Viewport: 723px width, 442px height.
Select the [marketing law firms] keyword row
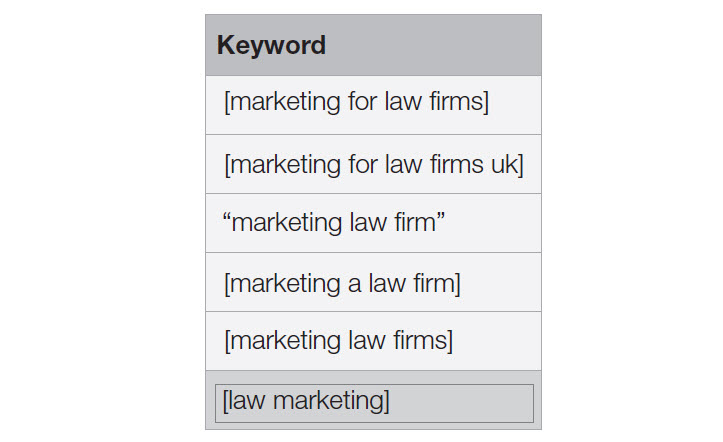pyautogui.click(x=373, y=341)
